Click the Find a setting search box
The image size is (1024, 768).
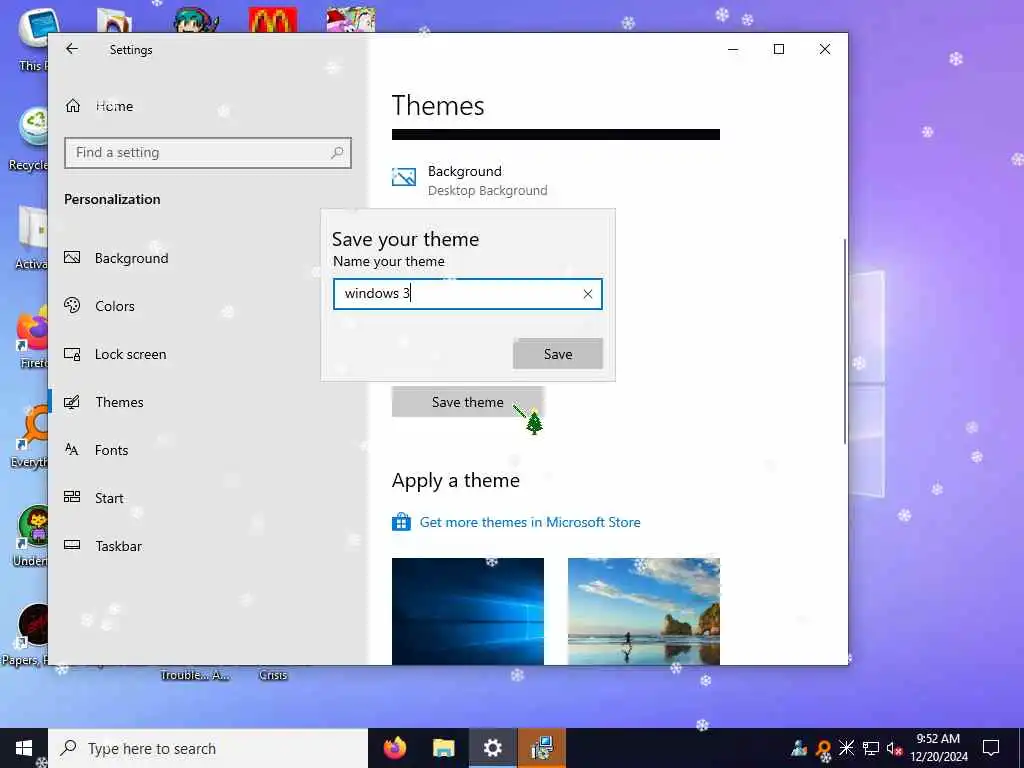(x=208, y=153)
